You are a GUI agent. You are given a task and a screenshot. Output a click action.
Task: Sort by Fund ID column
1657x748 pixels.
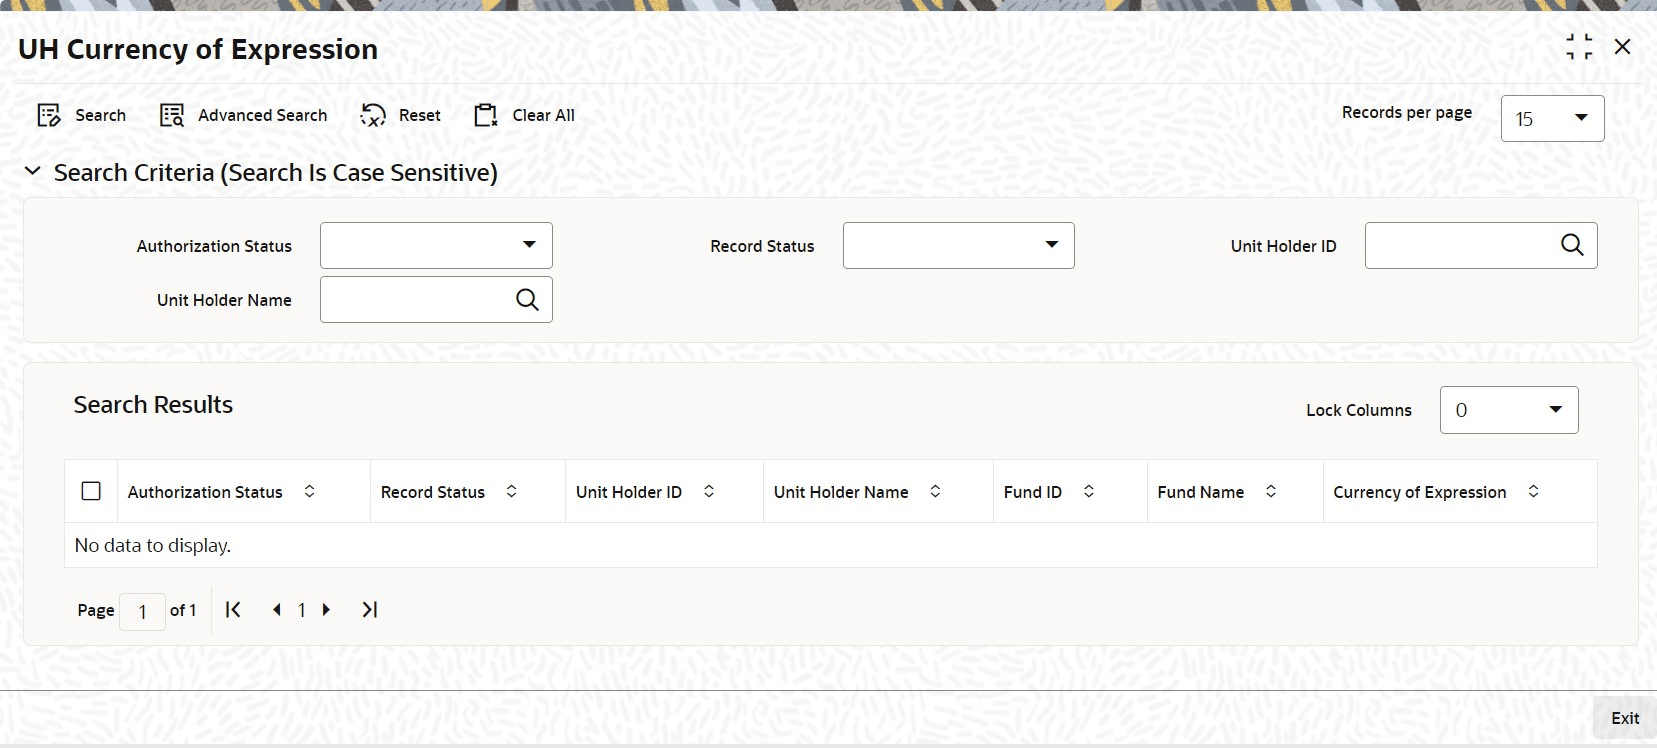coord(1089,491)
